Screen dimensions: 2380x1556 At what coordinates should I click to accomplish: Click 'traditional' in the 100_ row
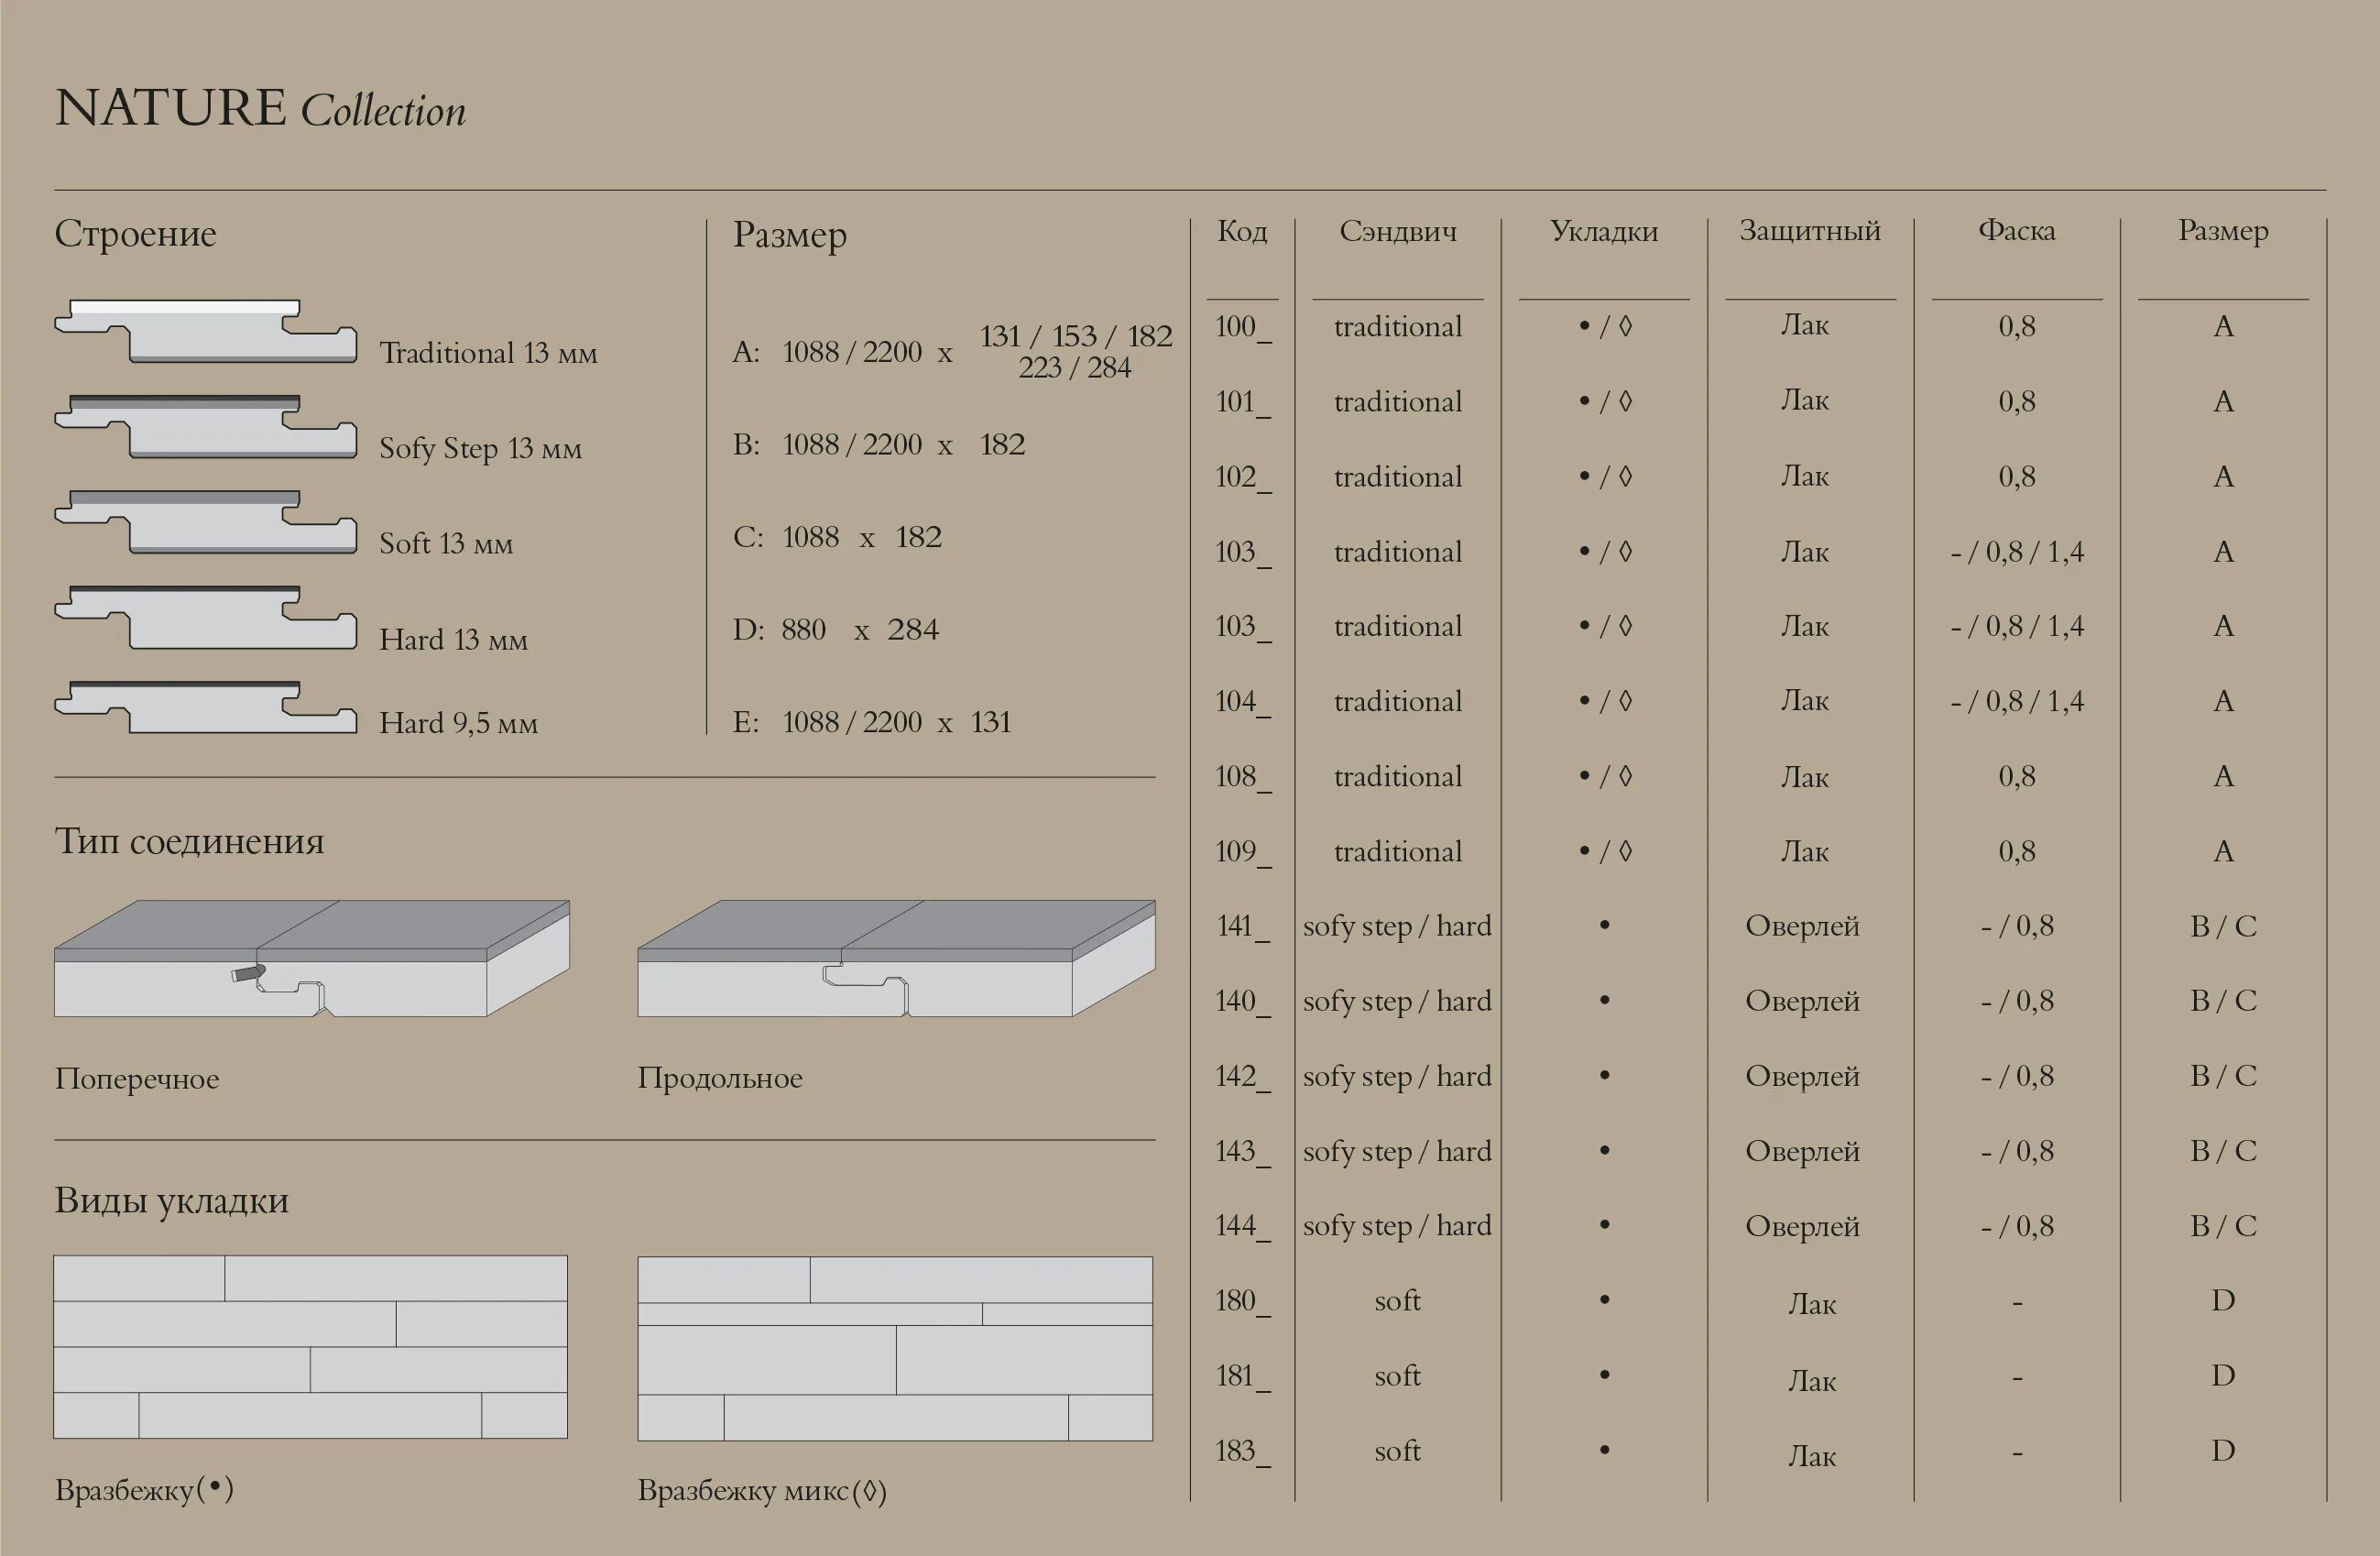(x=1398, y=327)
